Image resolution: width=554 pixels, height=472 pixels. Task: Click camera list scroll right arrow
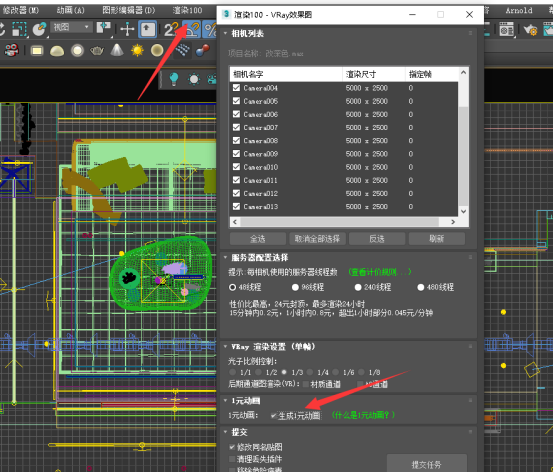453,222
